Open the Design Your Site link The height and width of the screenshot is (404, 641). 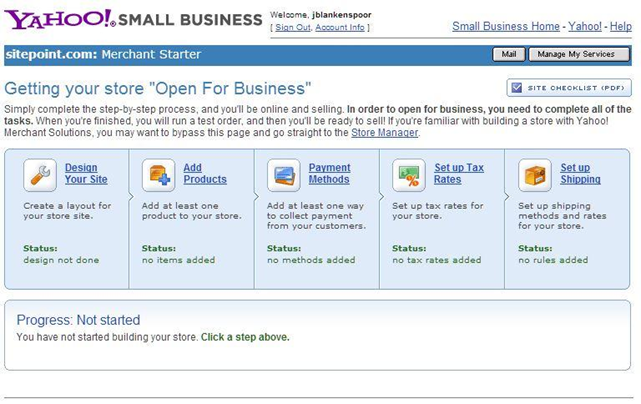pos(86,174)
